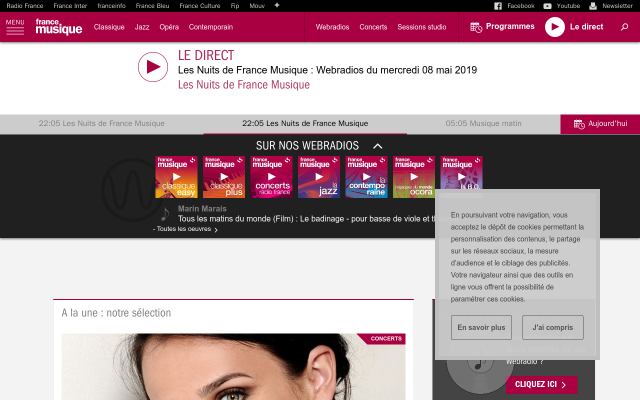The height and width of the screenshot is (400, 640).
Task: Click the France Musique logo
Action: 59,27
